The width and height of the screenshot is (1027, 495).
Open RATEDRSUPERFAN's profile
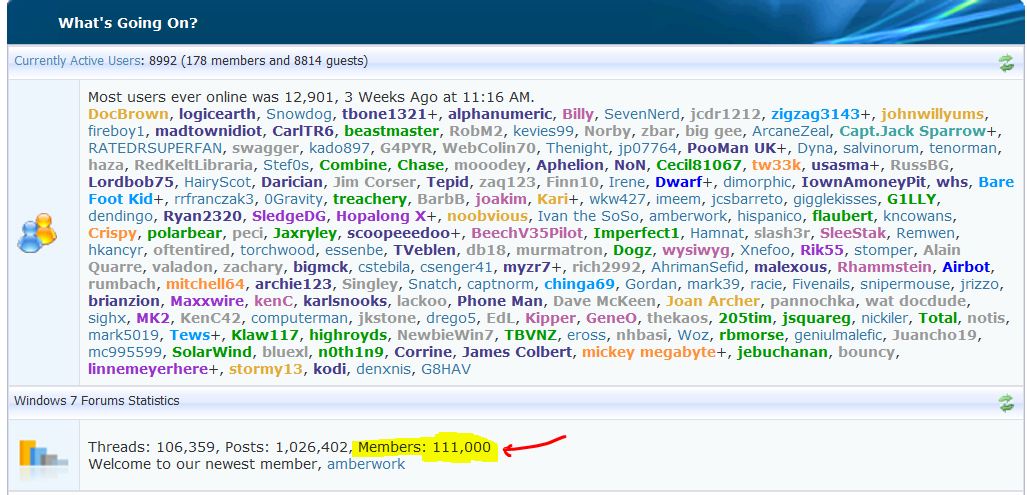pos(154,148)
